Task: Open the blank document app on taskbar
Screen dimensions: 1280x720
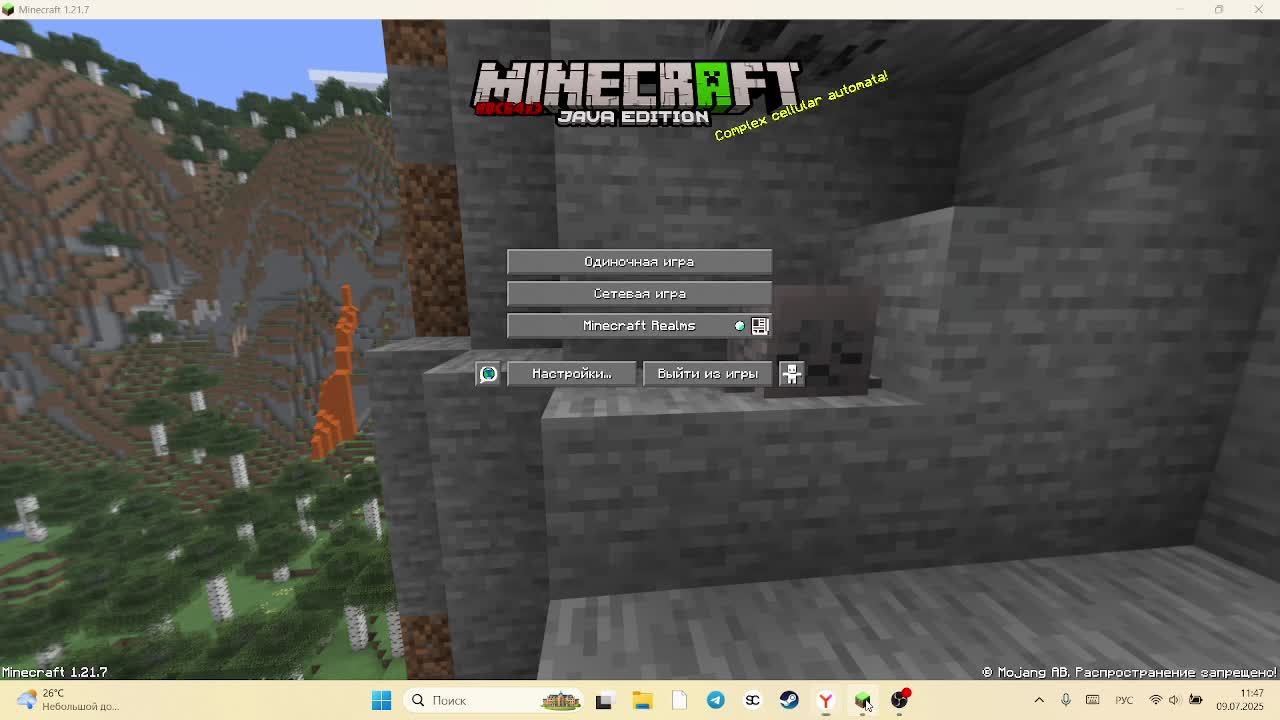Action: 679,700
